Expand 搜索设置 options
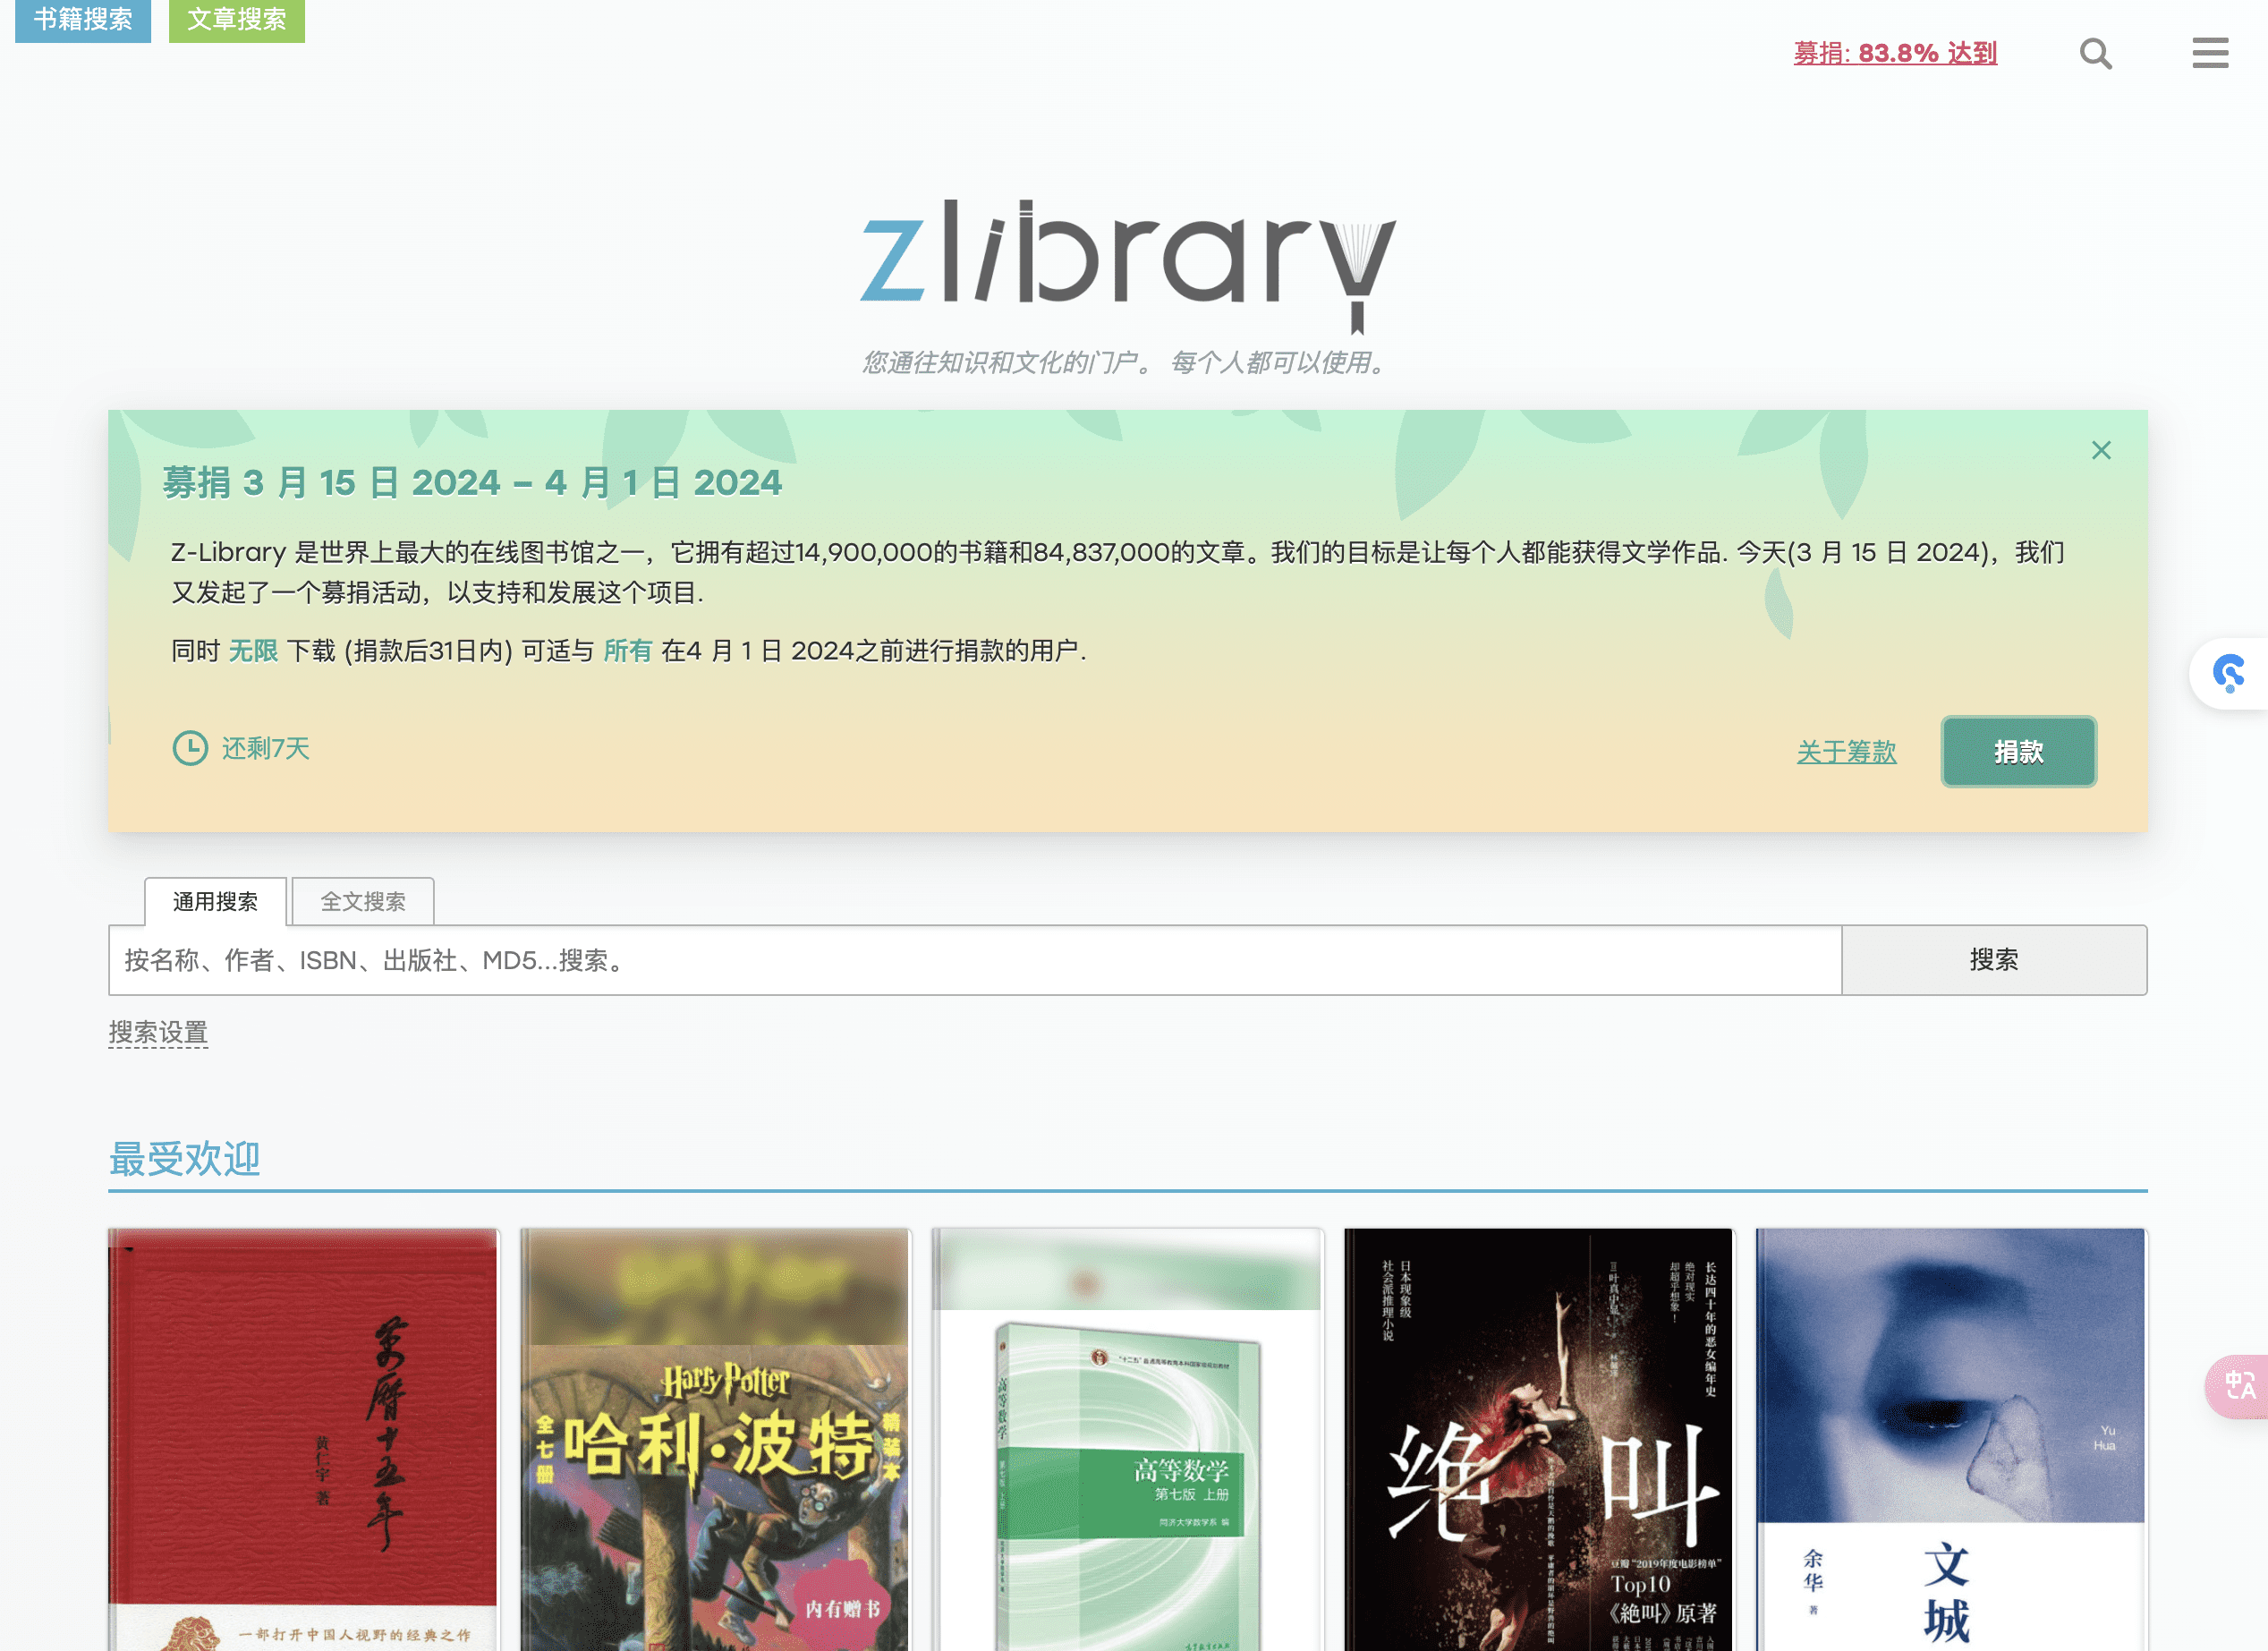2268x1651 pixels. tap(158, 1032)
